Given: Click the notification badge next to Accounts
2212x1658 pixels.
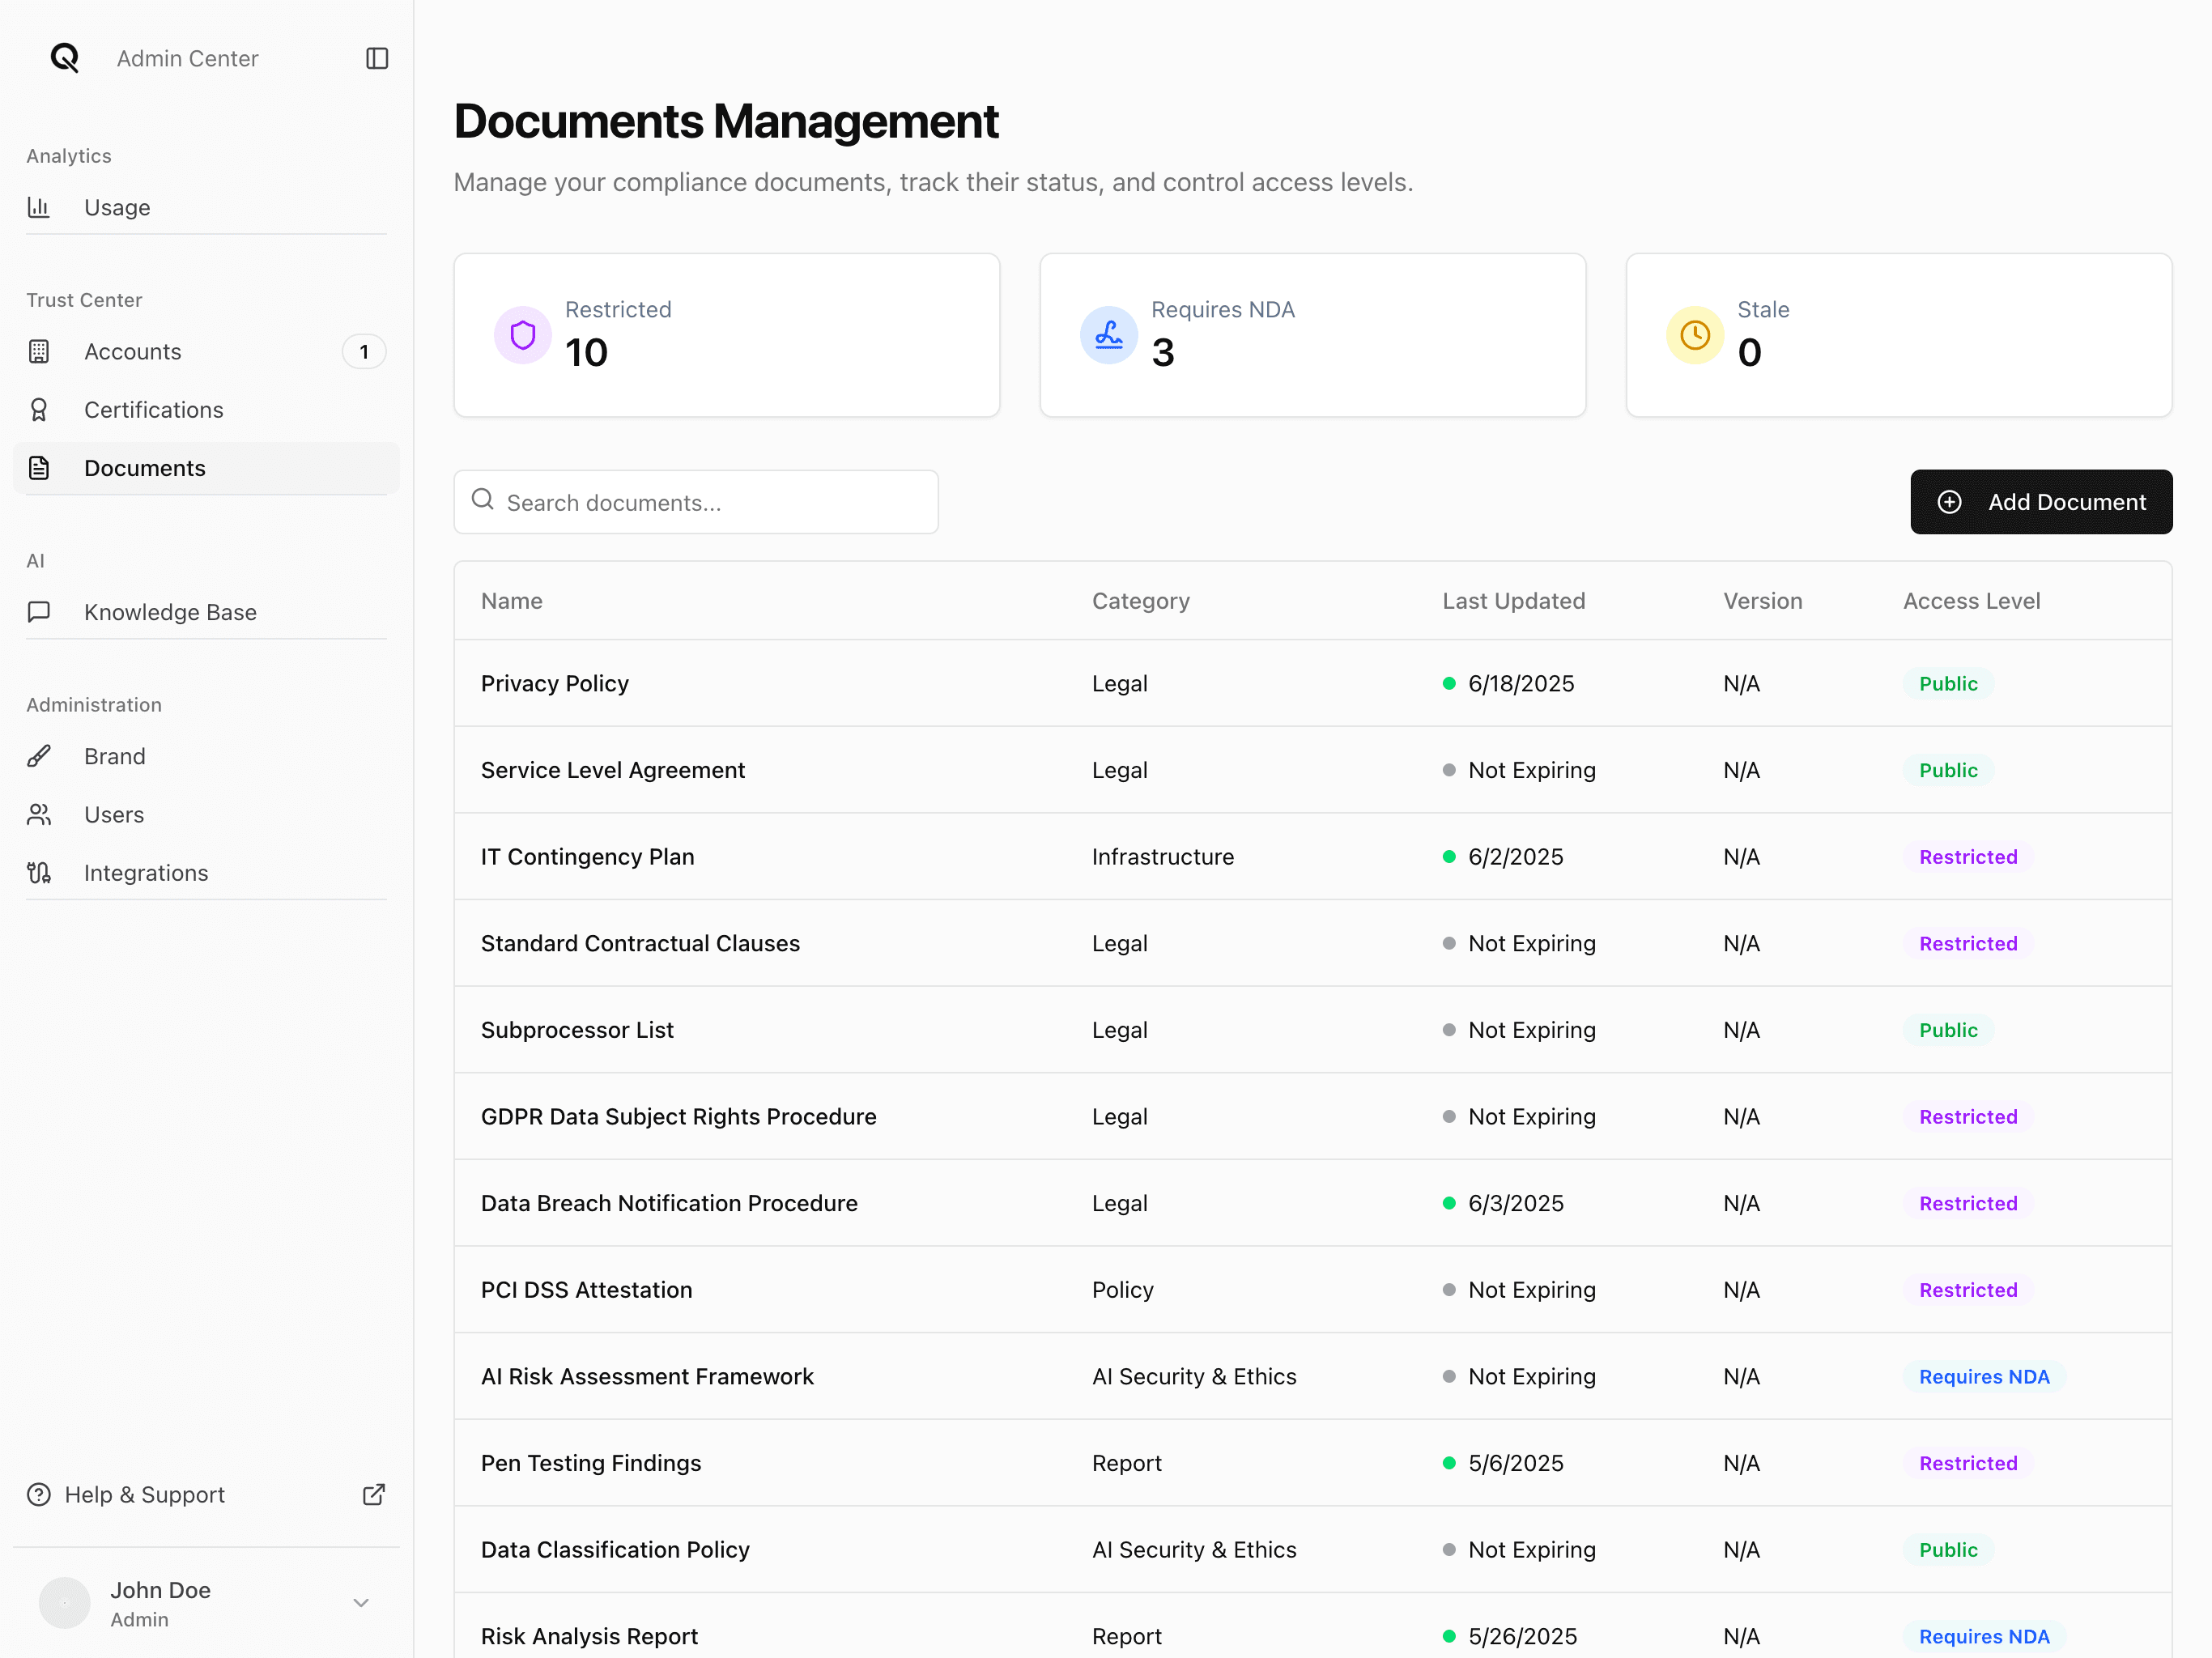Looking at the screenshot, I should (x=364, y=351).
